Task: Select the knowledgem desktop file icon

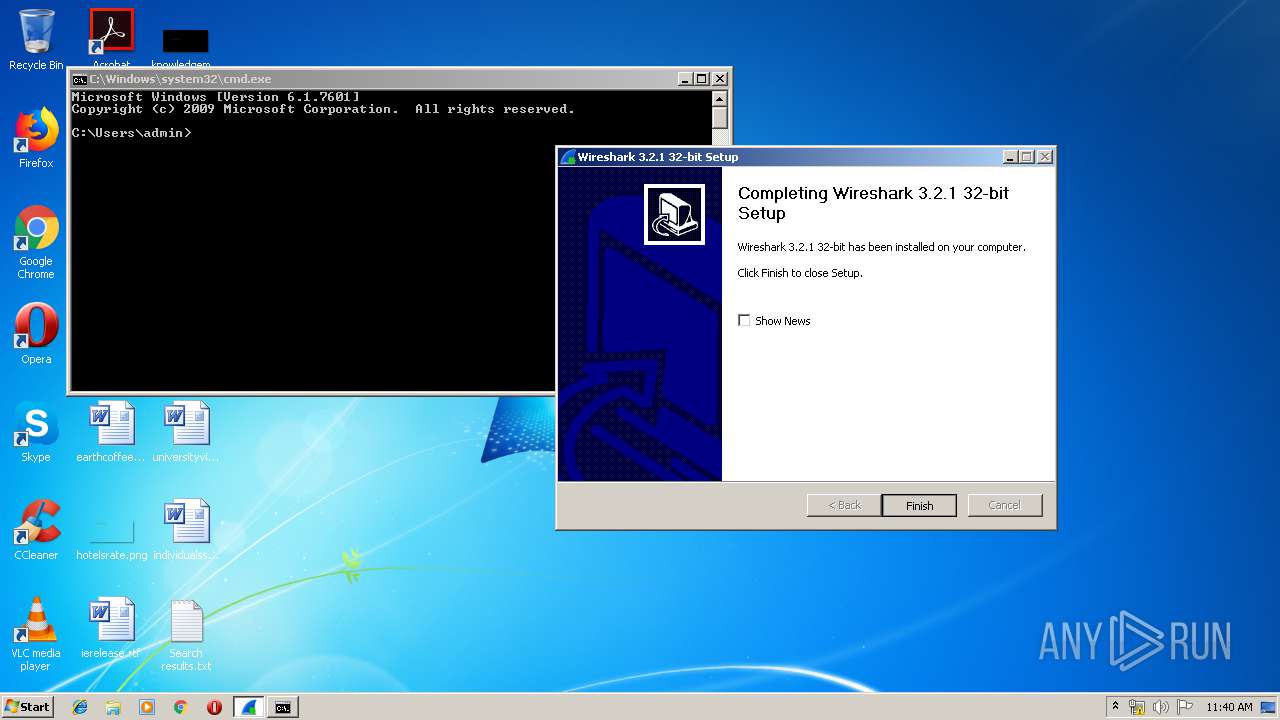Action: coord(186,48)
